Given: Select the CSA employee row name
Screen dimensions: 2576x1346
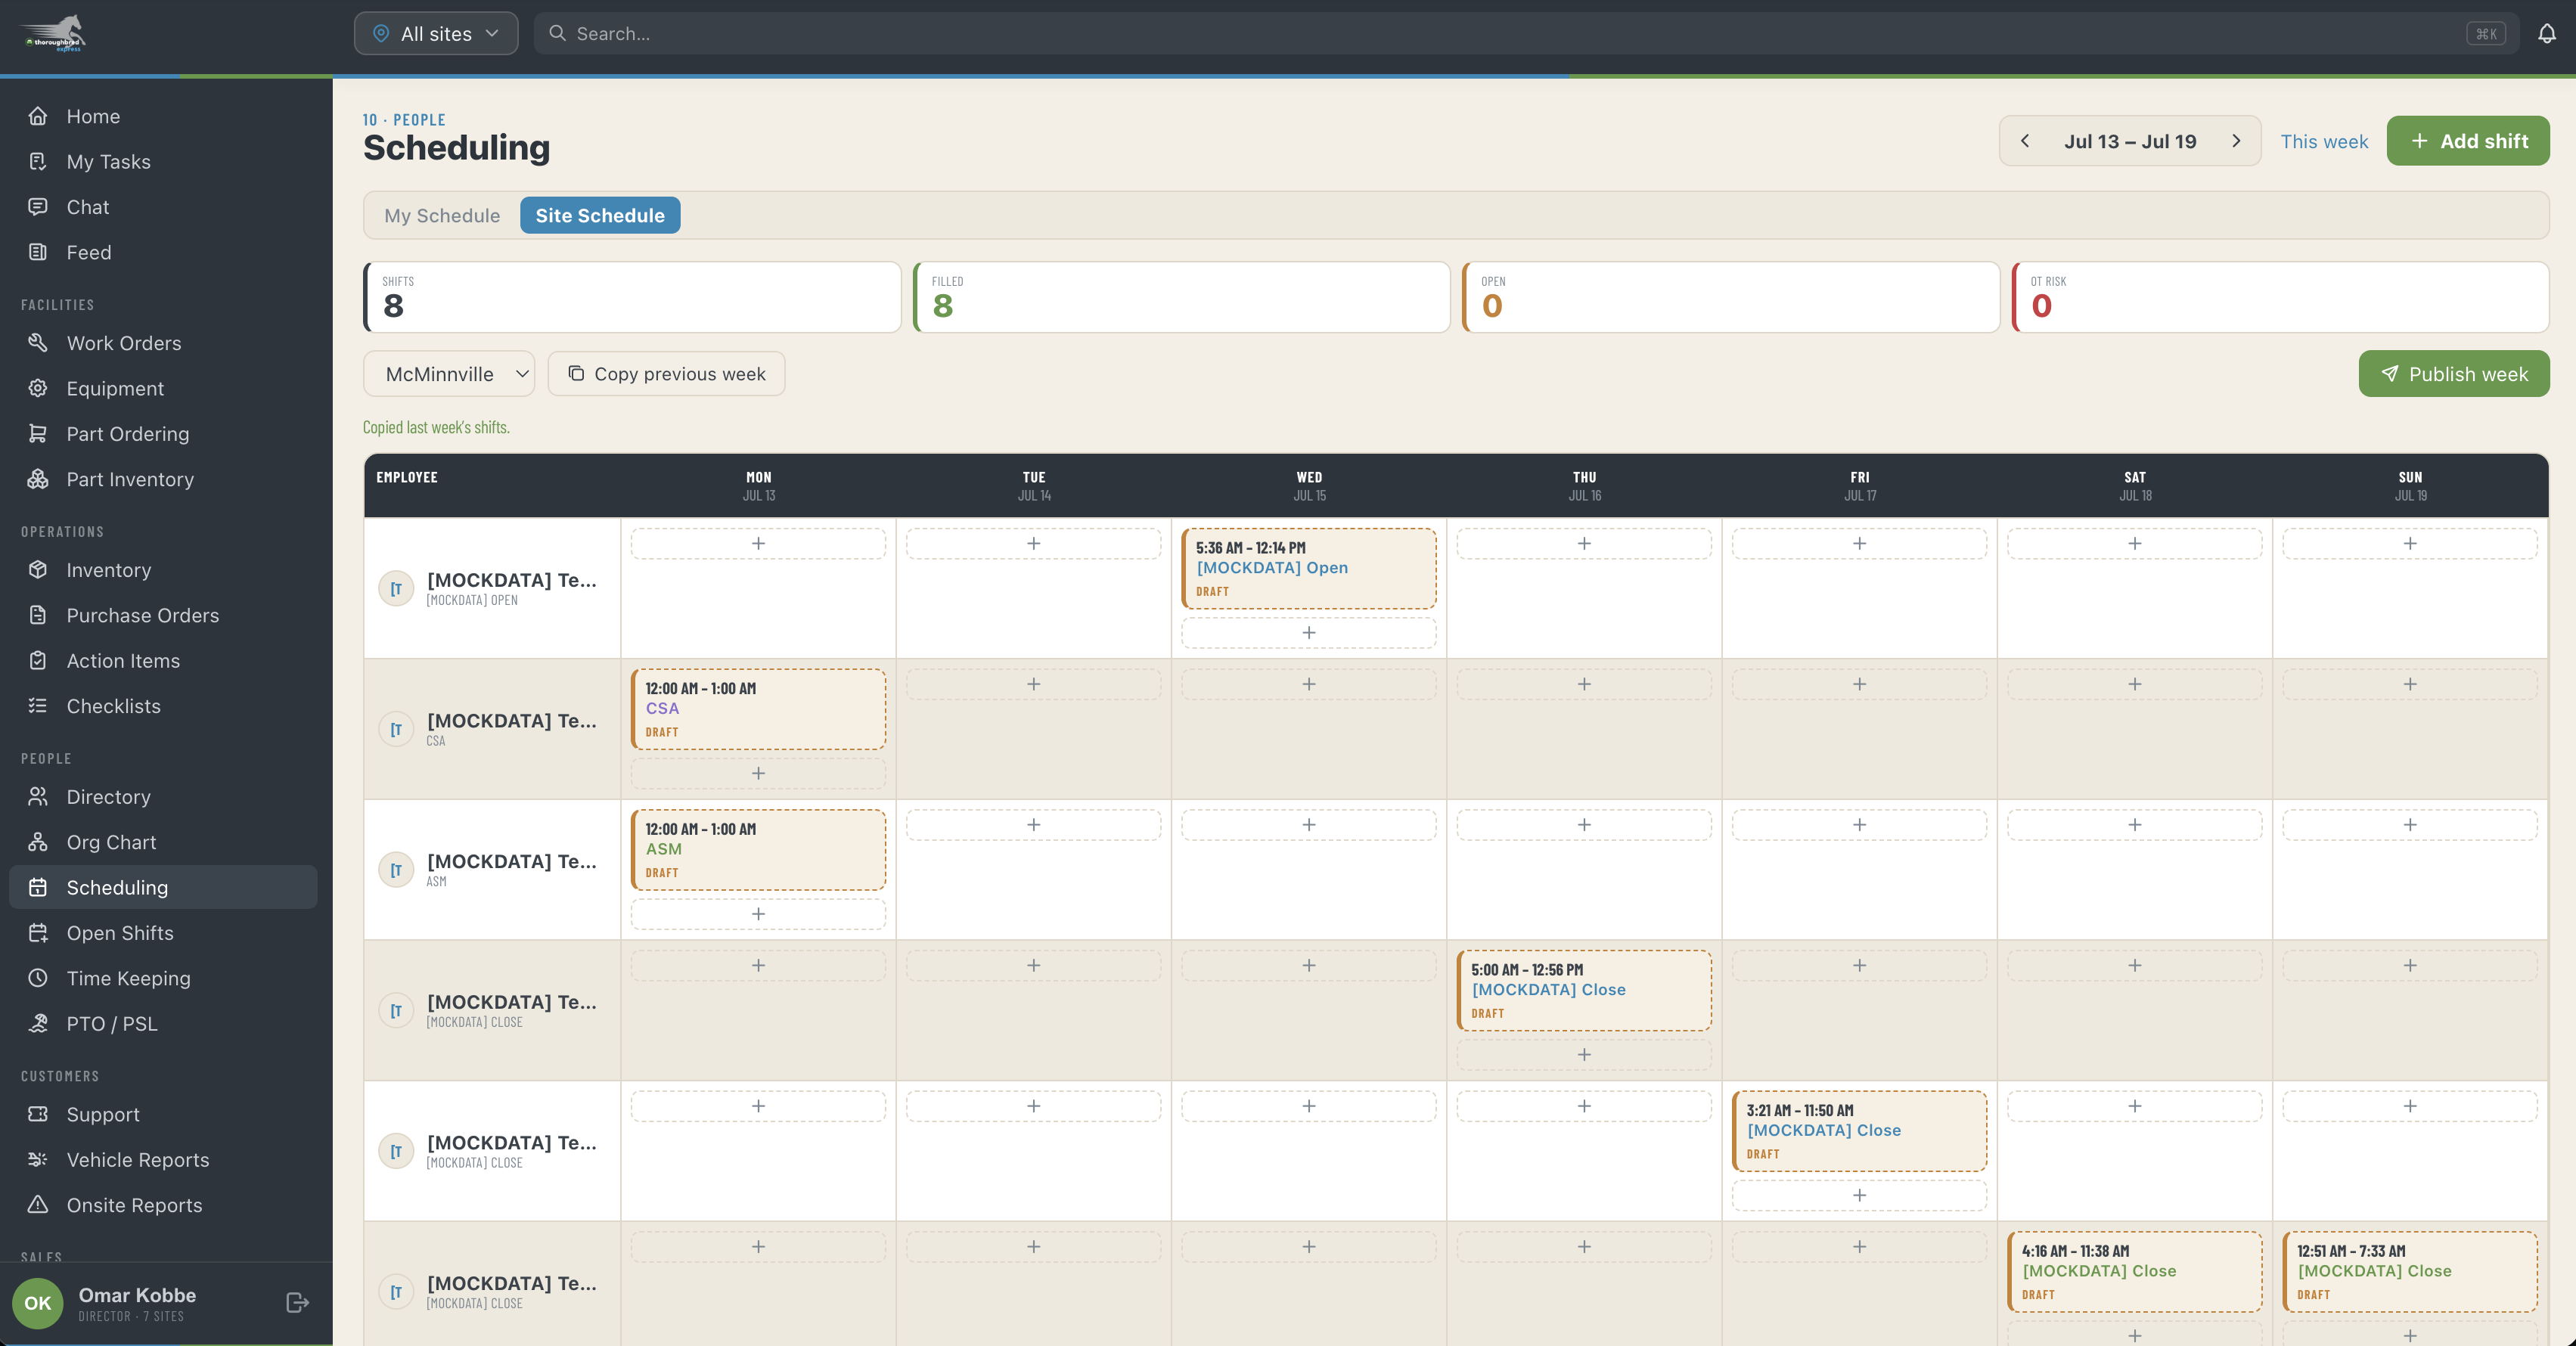Looking at the screenshot, I should [x=511, y=720].
